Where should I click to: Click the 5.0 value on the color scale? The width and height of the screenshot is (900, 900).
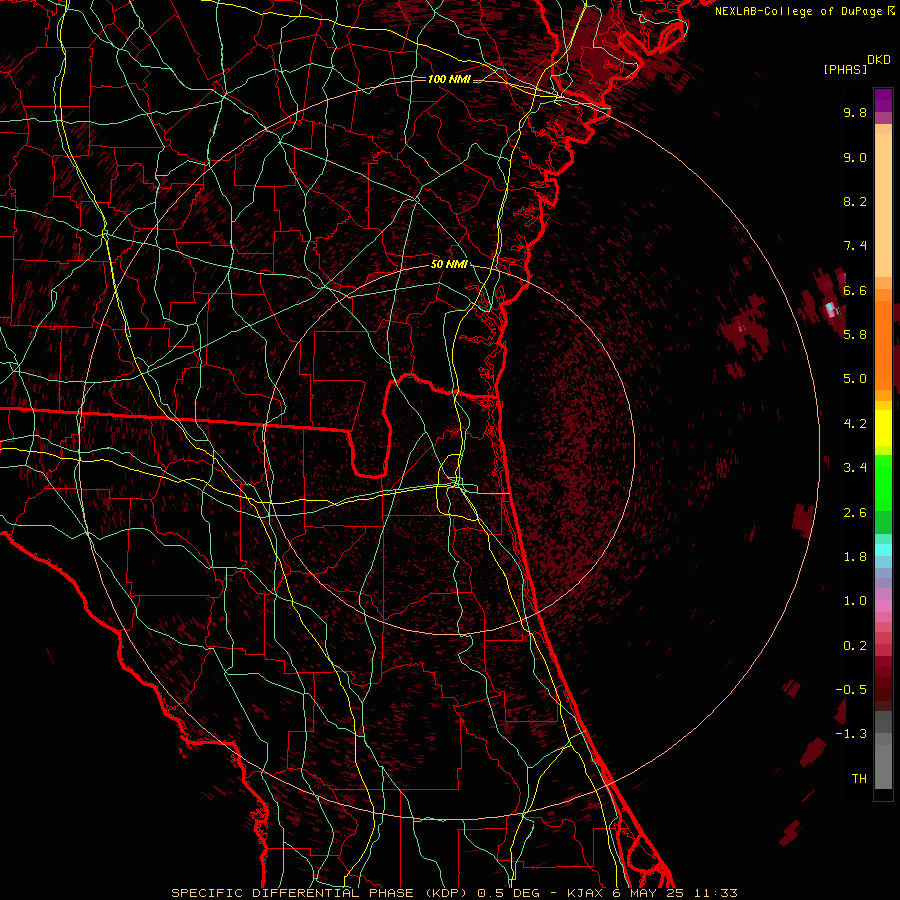pos(855,379)
